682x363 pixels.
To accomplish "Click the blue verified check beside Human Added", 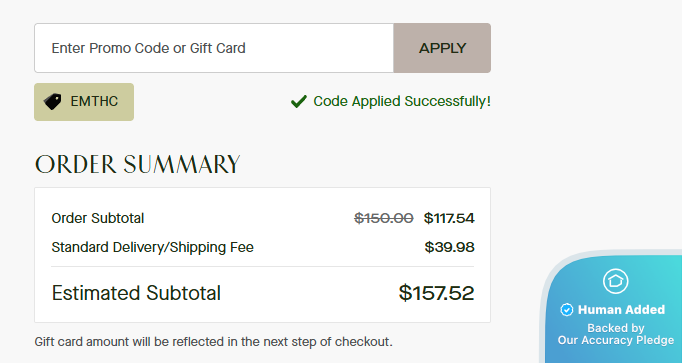I will [x=566, y=310].
